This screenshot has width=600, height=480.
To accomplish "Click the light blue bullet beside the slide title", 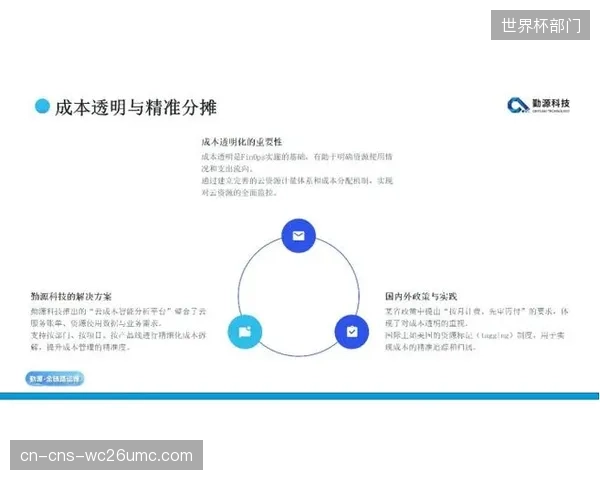I will [42, 106].
